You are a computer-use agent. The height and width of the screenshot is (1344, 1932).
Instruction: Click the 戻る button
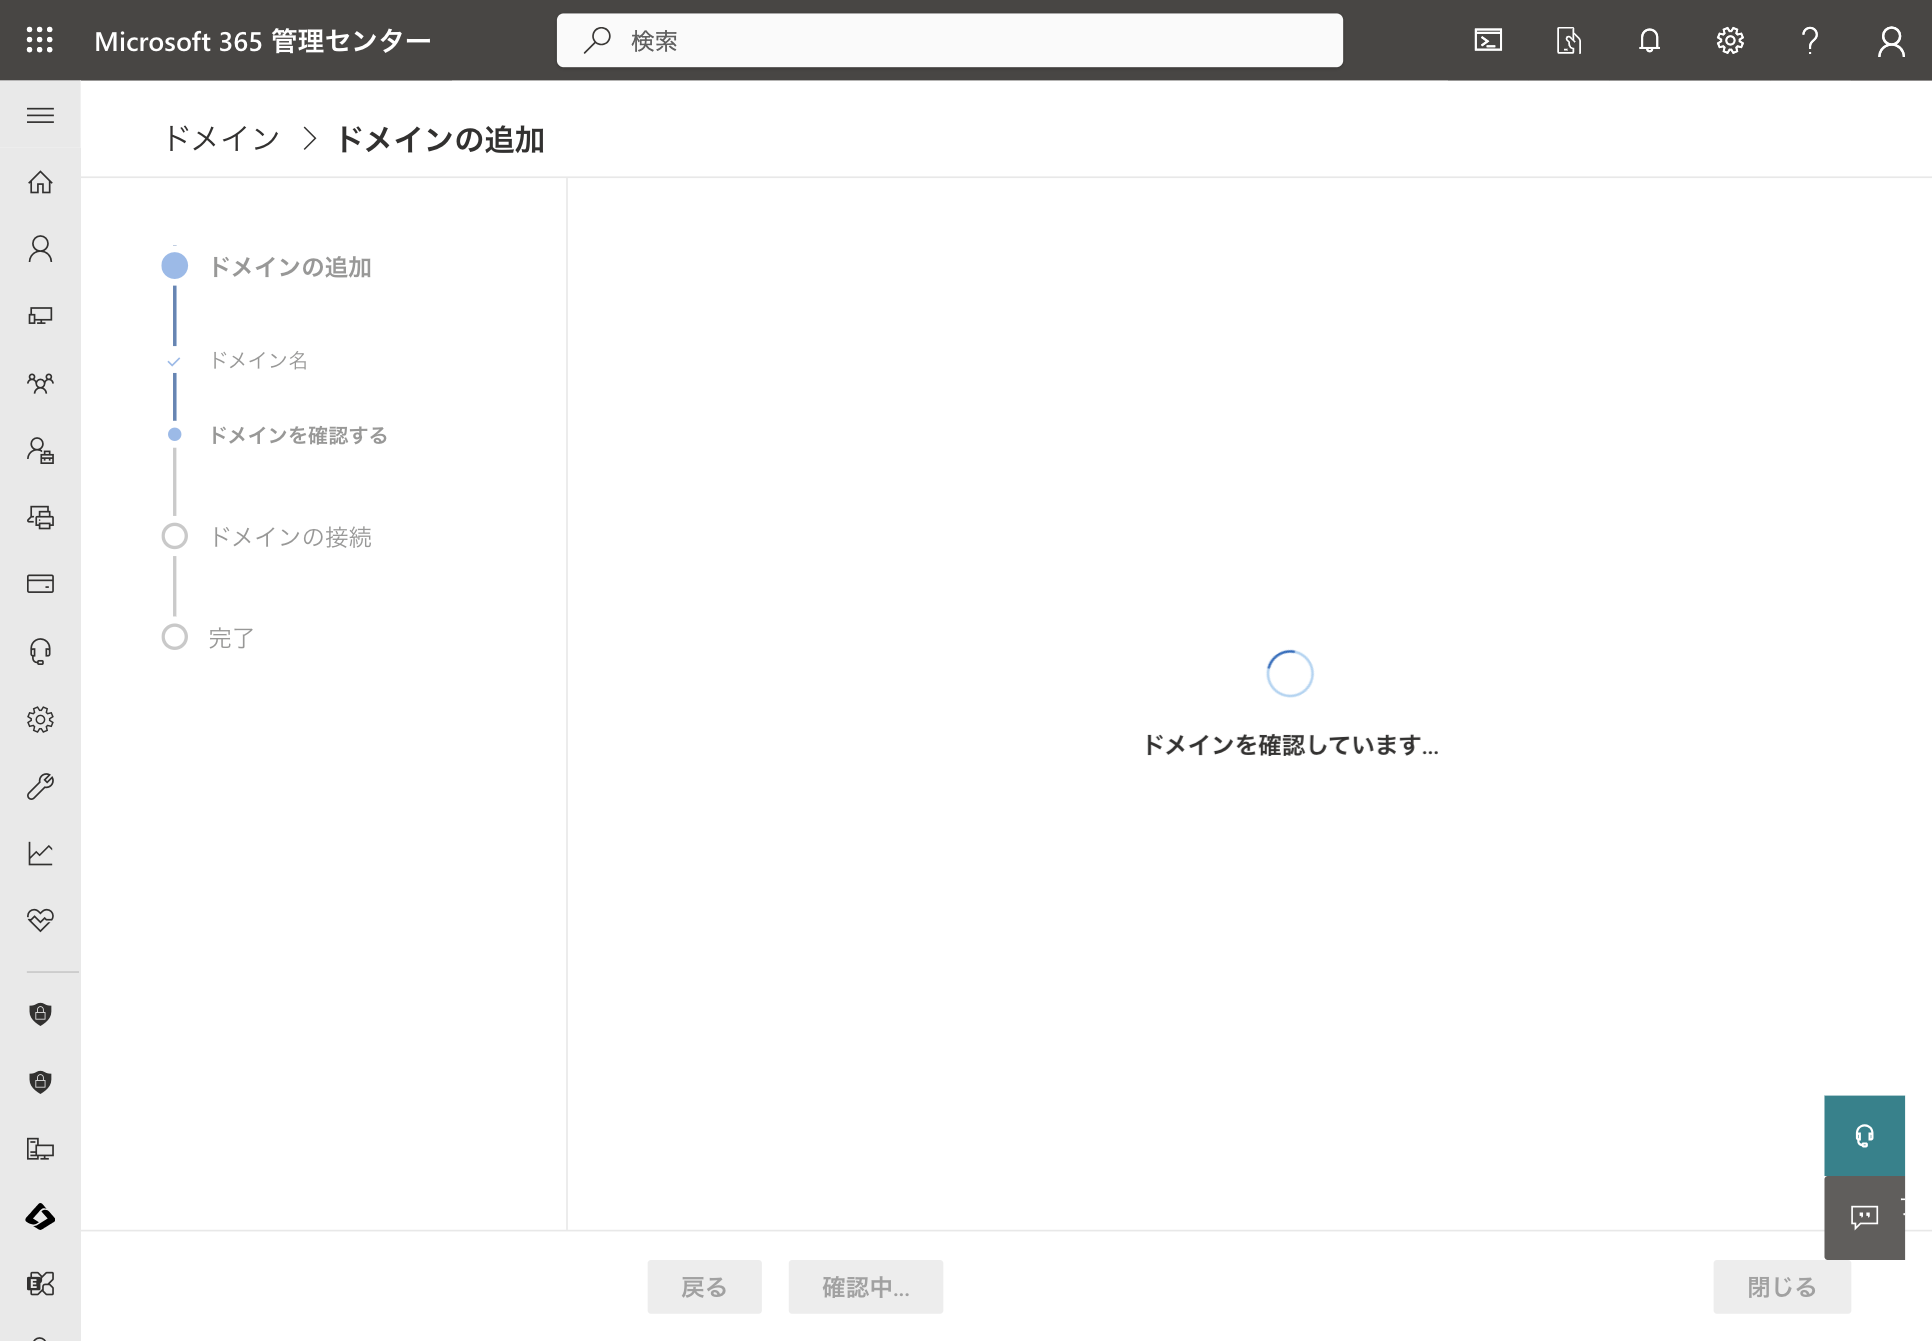tap(704, 1287)
